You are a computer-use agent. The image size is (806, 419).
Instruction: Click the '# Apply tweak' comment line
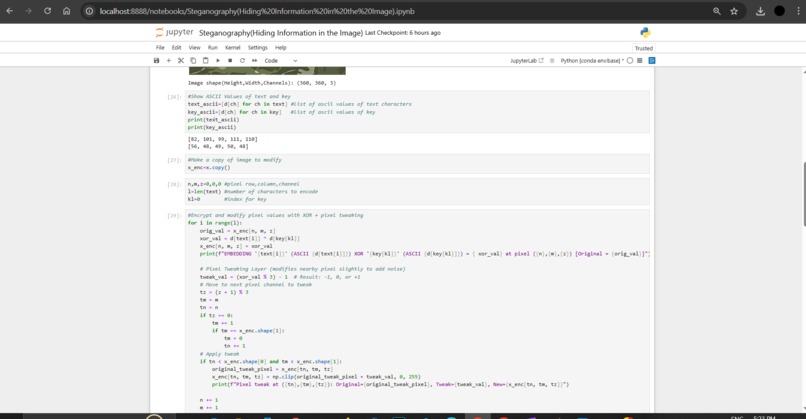click(219, 354)
